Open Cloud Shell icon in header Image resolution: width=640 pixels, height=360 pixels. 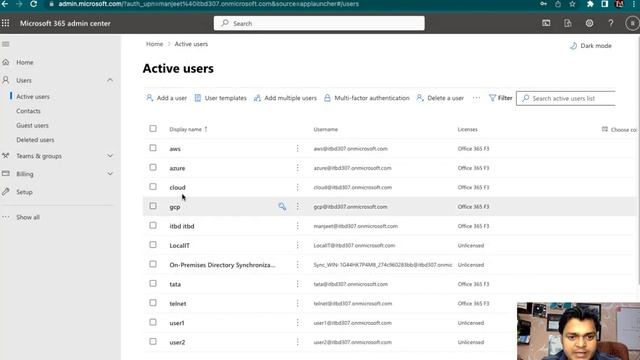[x=546, y=23]
